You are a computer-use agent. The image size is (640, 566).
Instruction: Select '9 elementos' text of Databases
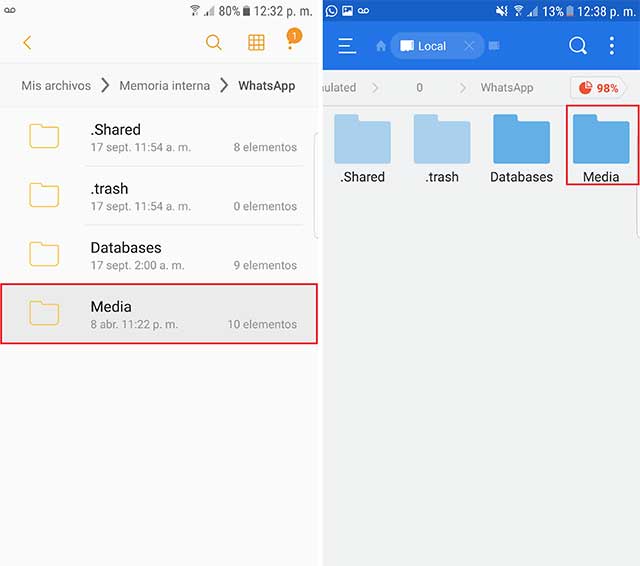(265, 265)
